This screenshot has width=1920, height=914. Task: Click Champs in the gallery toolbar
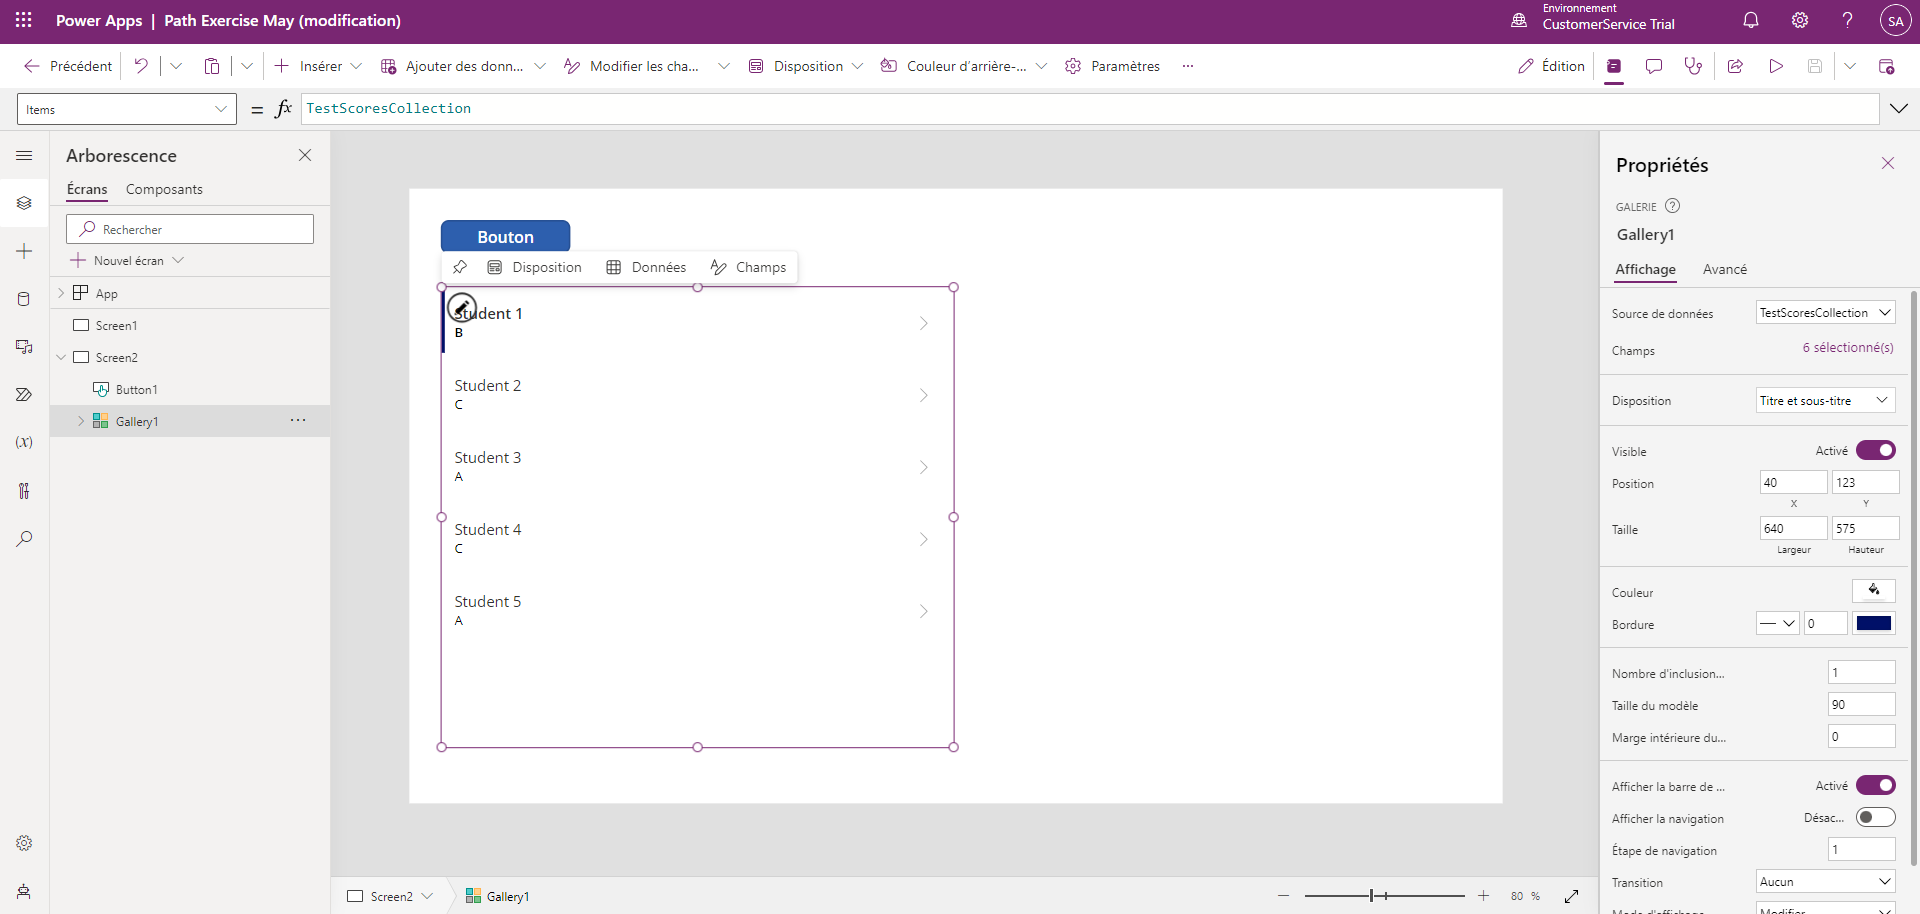pyautogui.click(x=748, y=267)
